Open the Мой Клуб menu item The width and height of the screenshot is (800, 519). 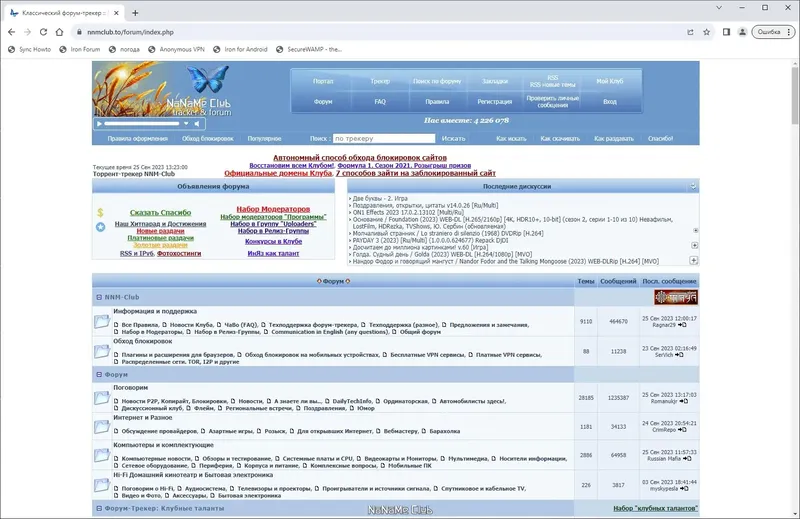point(610,81)
